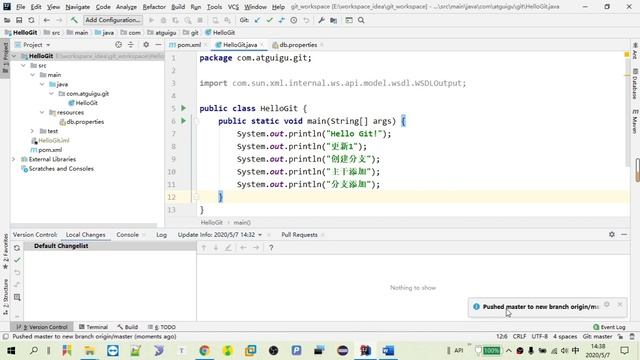Click the Windows Start button

[x=11, y=350]
